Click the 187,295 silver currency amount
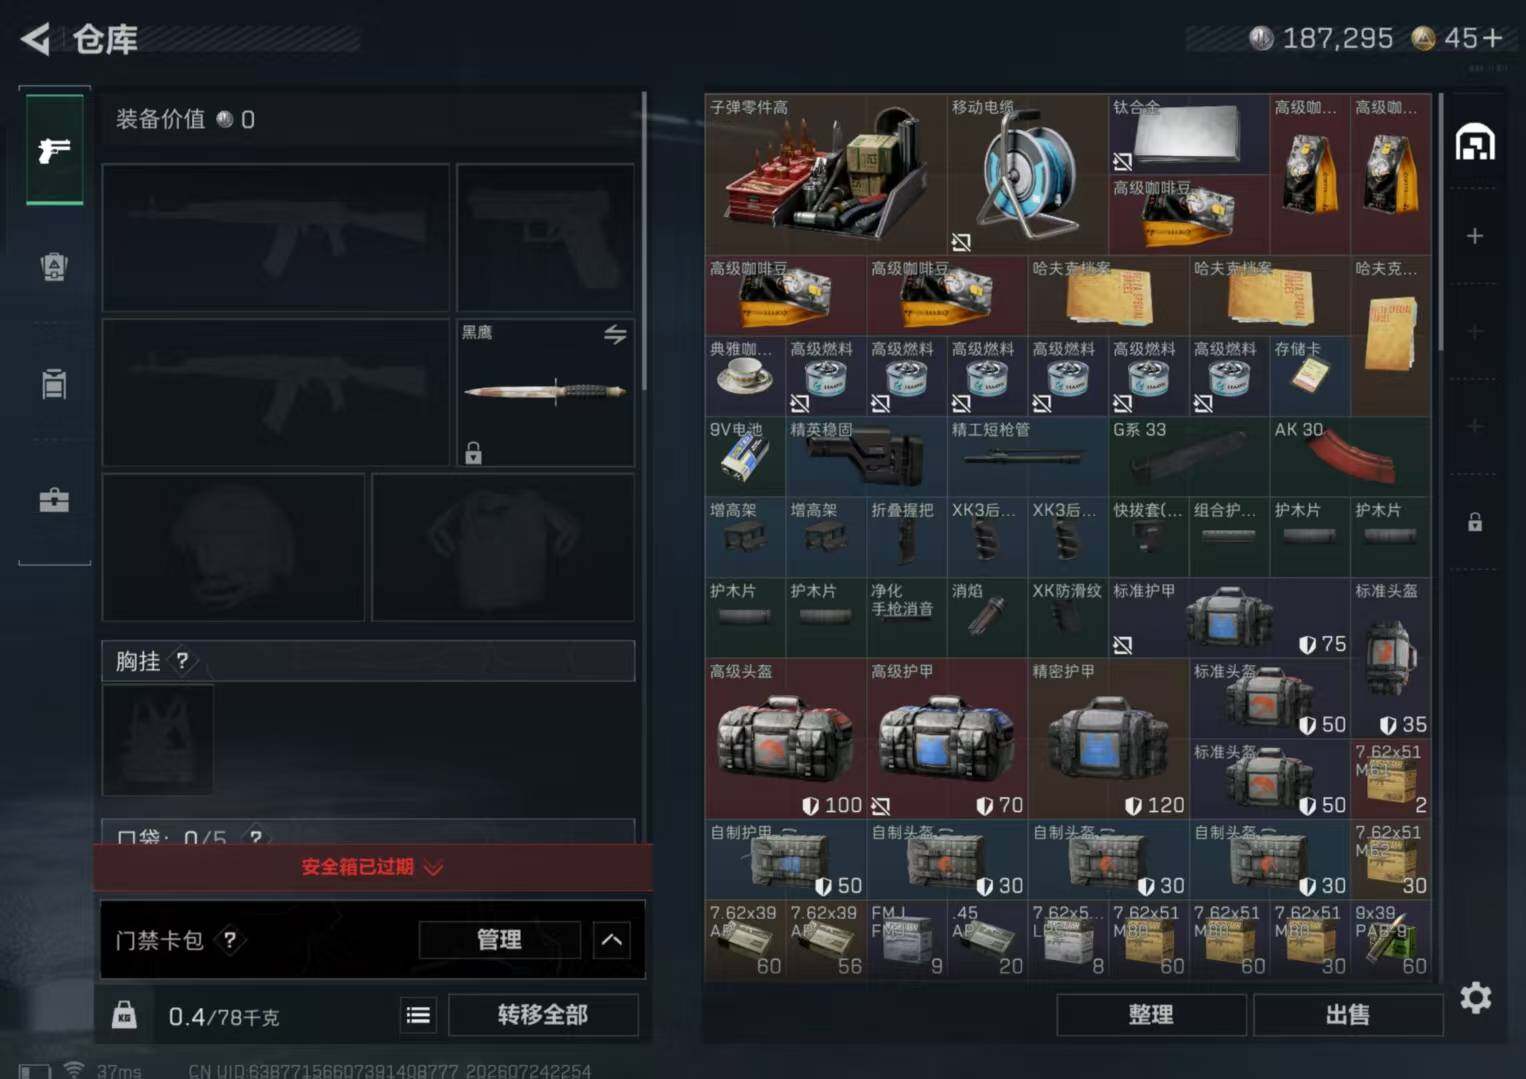 coord(1337,39)
